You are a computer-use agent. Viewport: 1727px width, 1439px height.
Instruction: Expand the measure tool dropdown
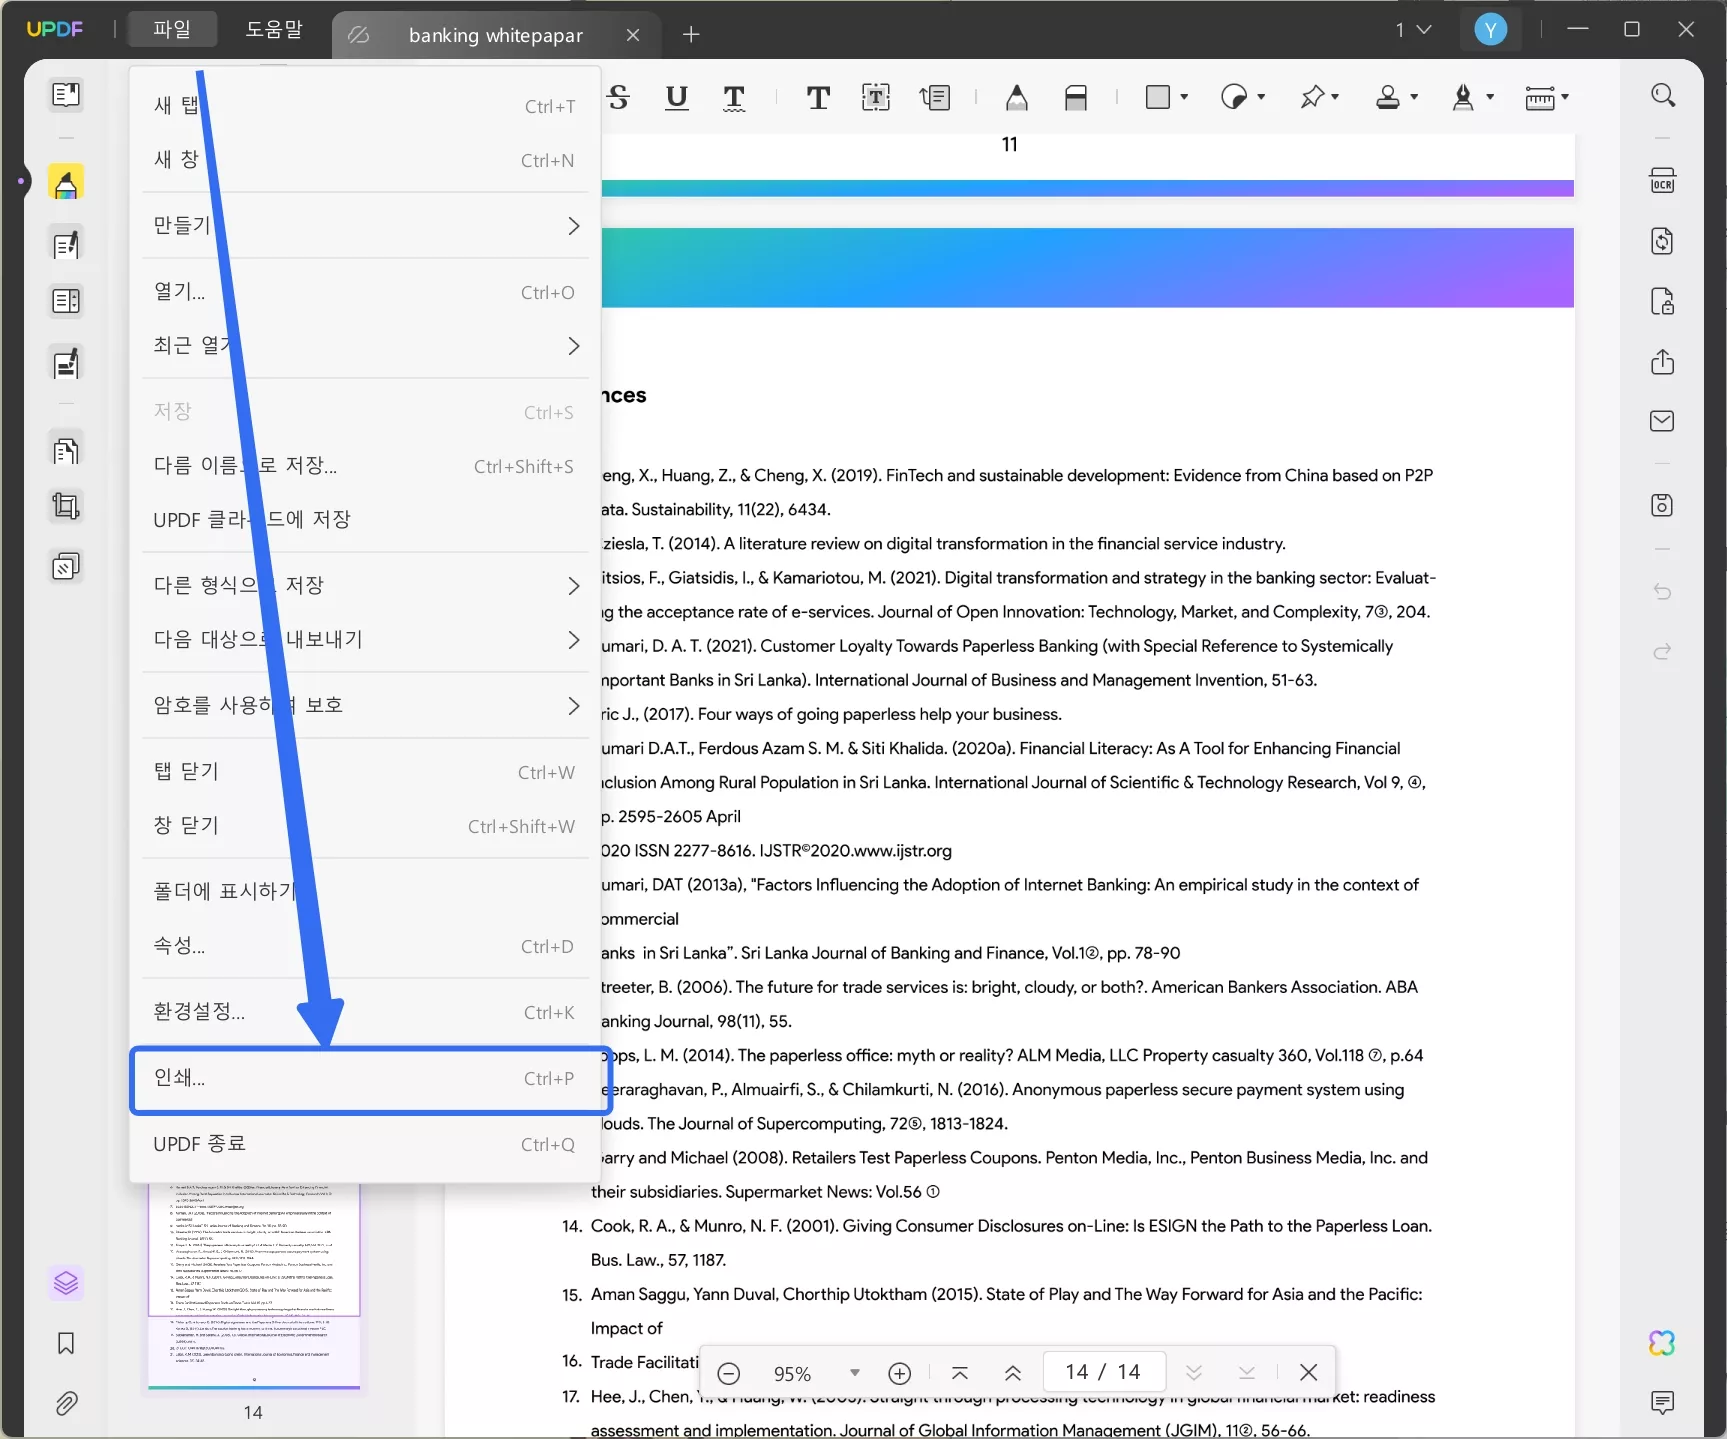(x=1566, y=97)
